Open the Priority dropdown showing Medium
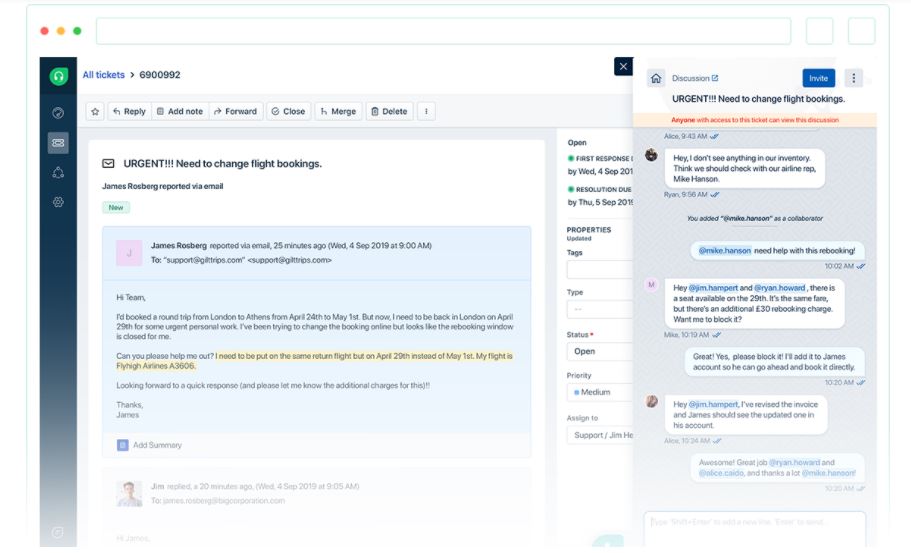 pyautogui.click(x=600, y=392)
